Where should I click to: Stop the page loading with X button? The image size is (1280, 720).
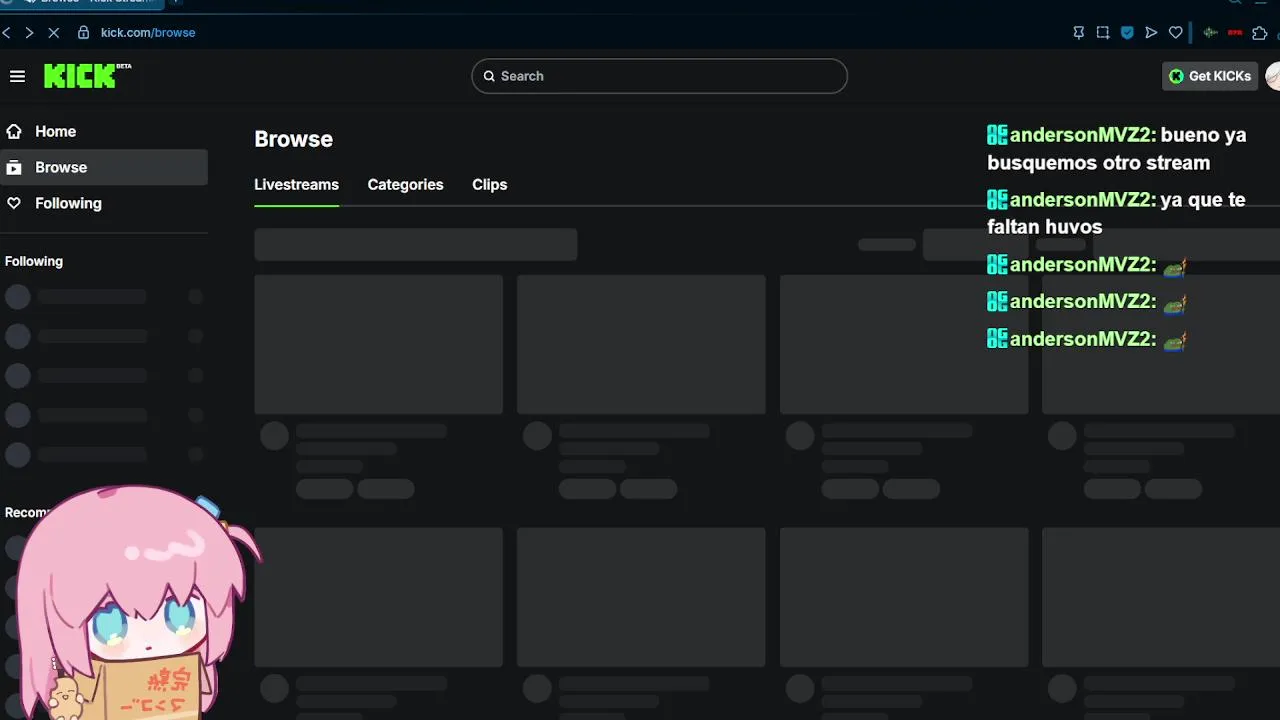click(54, 32)
